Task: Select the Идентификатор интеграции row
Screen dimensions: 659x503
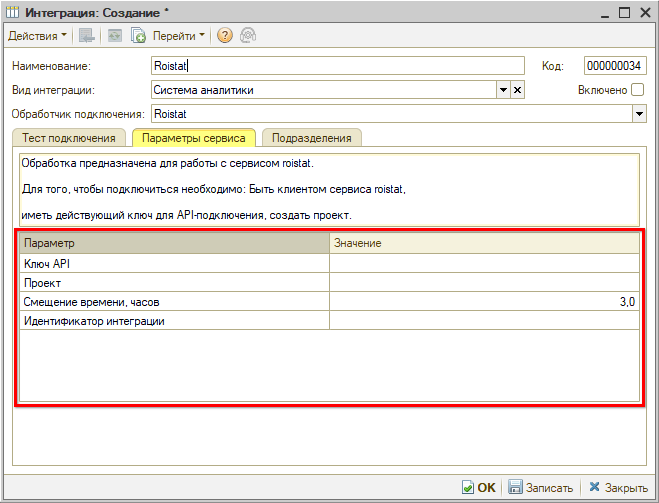Action: (x=330, y=321)
